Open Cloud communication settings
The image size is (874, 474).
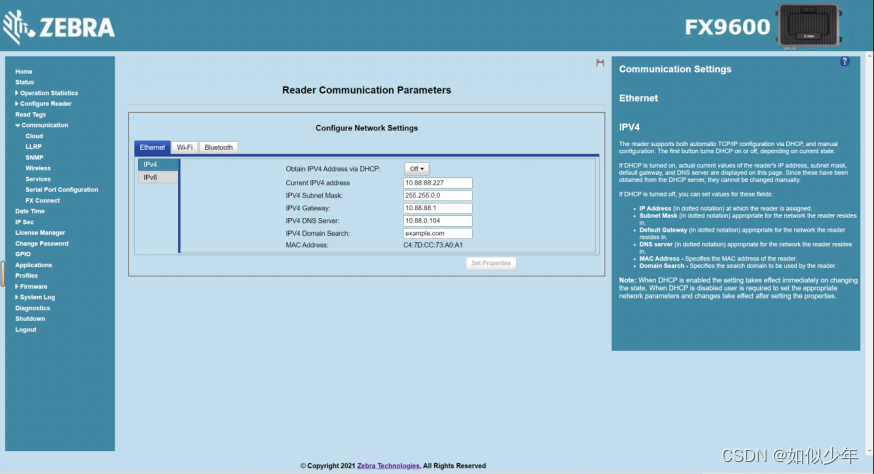point(34,136)
